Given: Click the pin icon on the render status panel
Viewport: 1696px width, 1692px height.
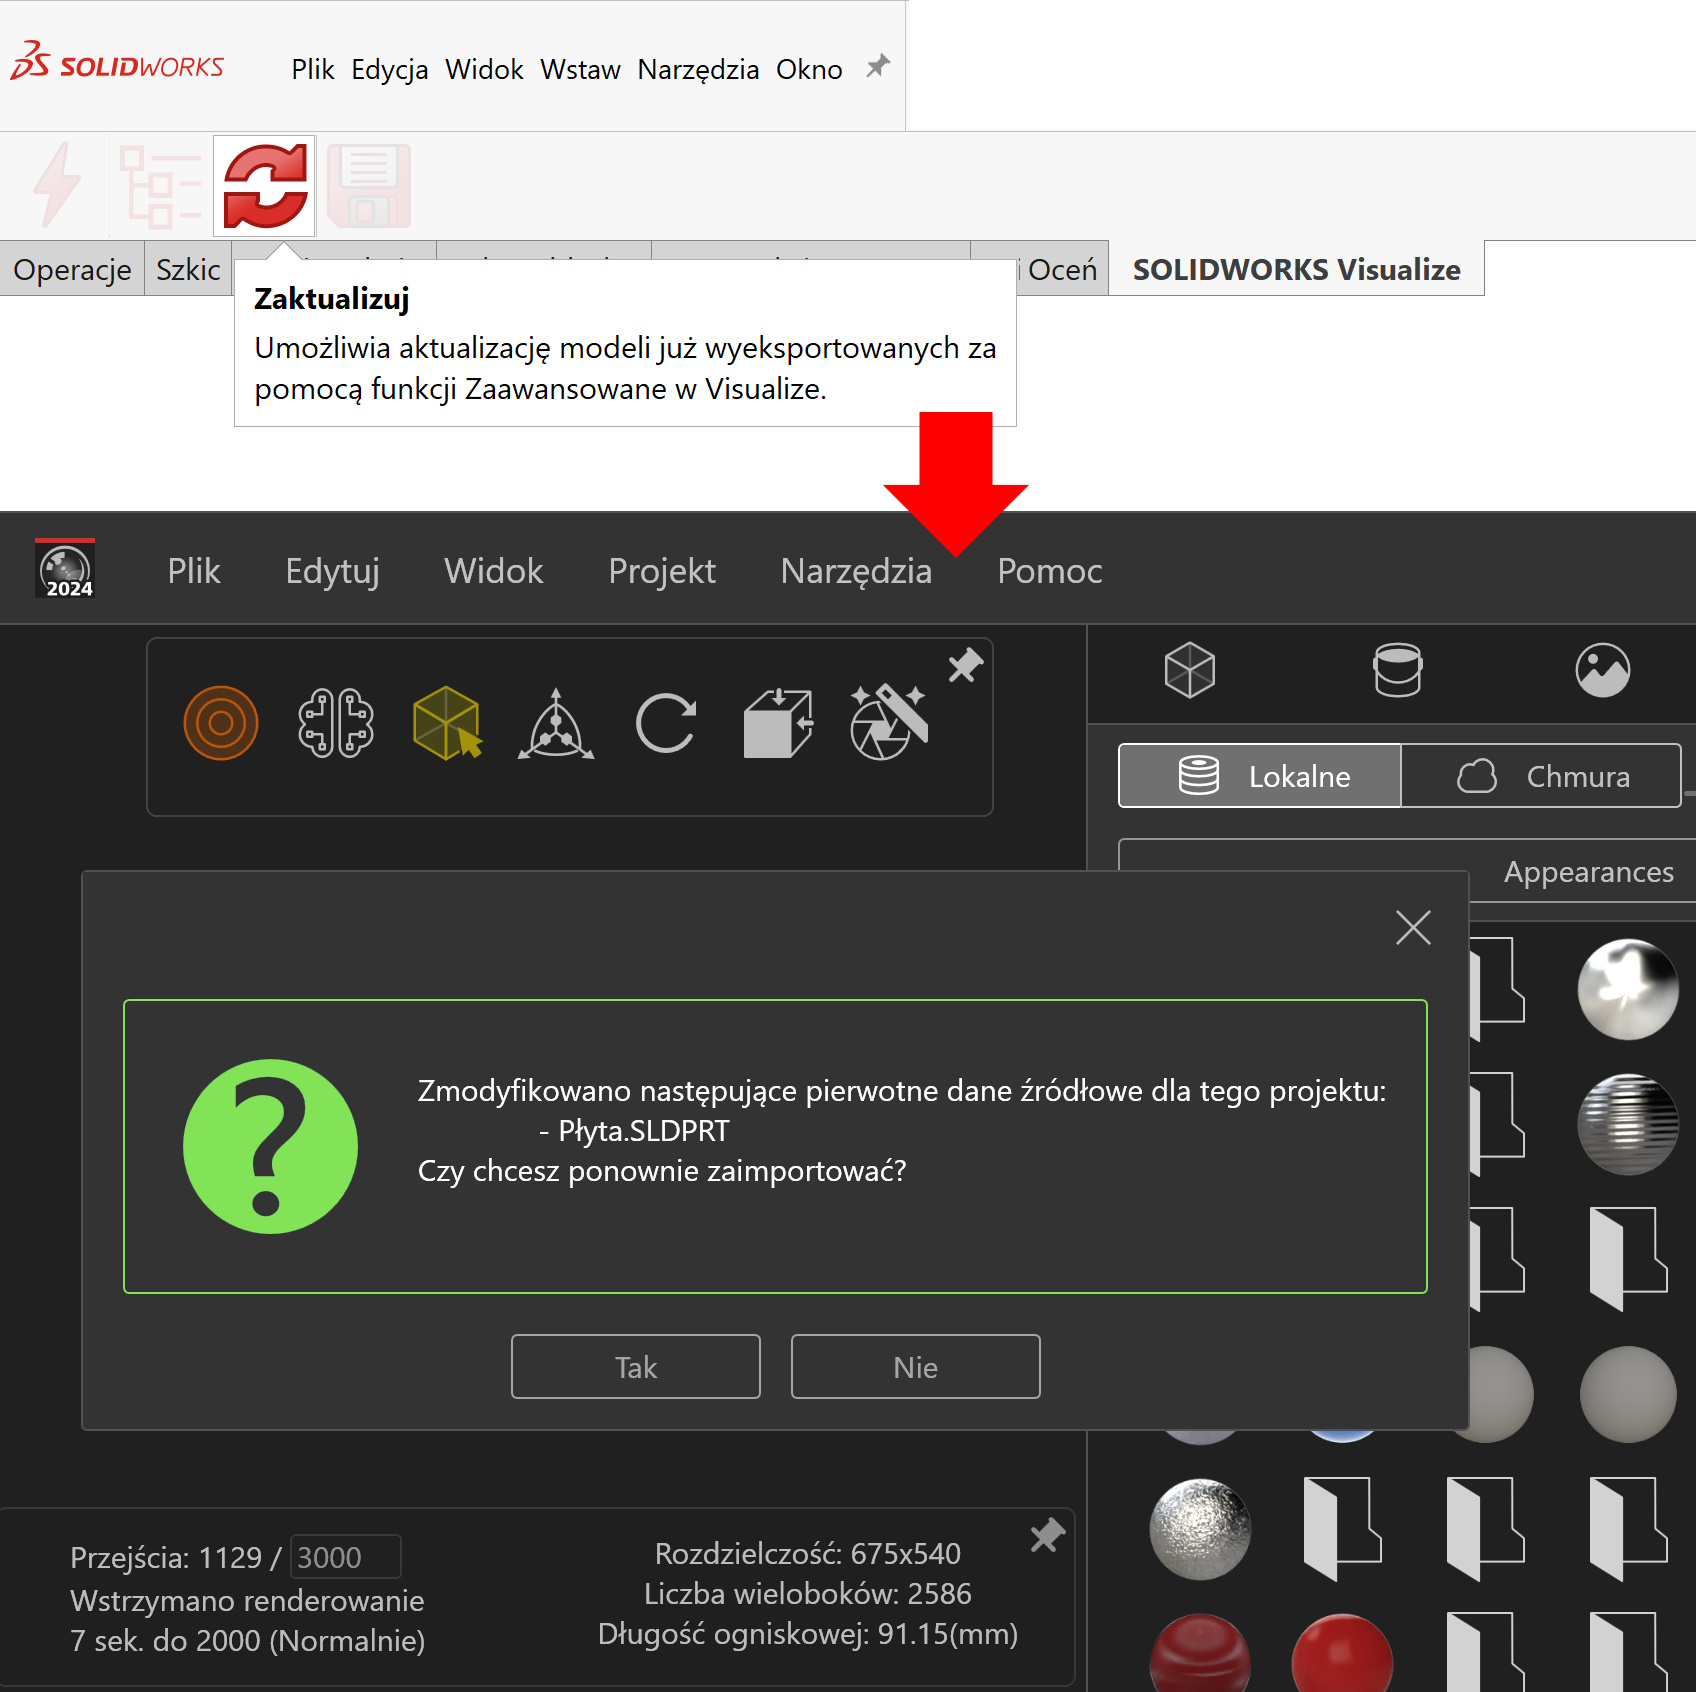Looking at the screenshot, I should point(1047,1535).
